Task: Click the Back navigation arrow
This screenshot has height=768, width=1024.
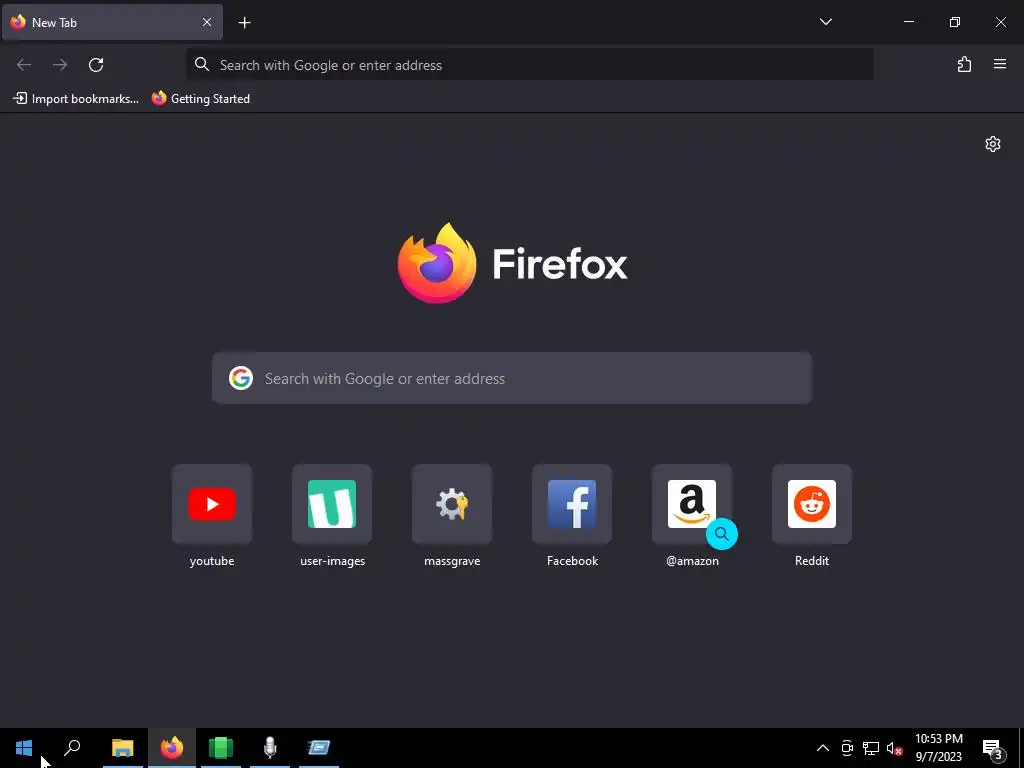Action: click(24, 65)
